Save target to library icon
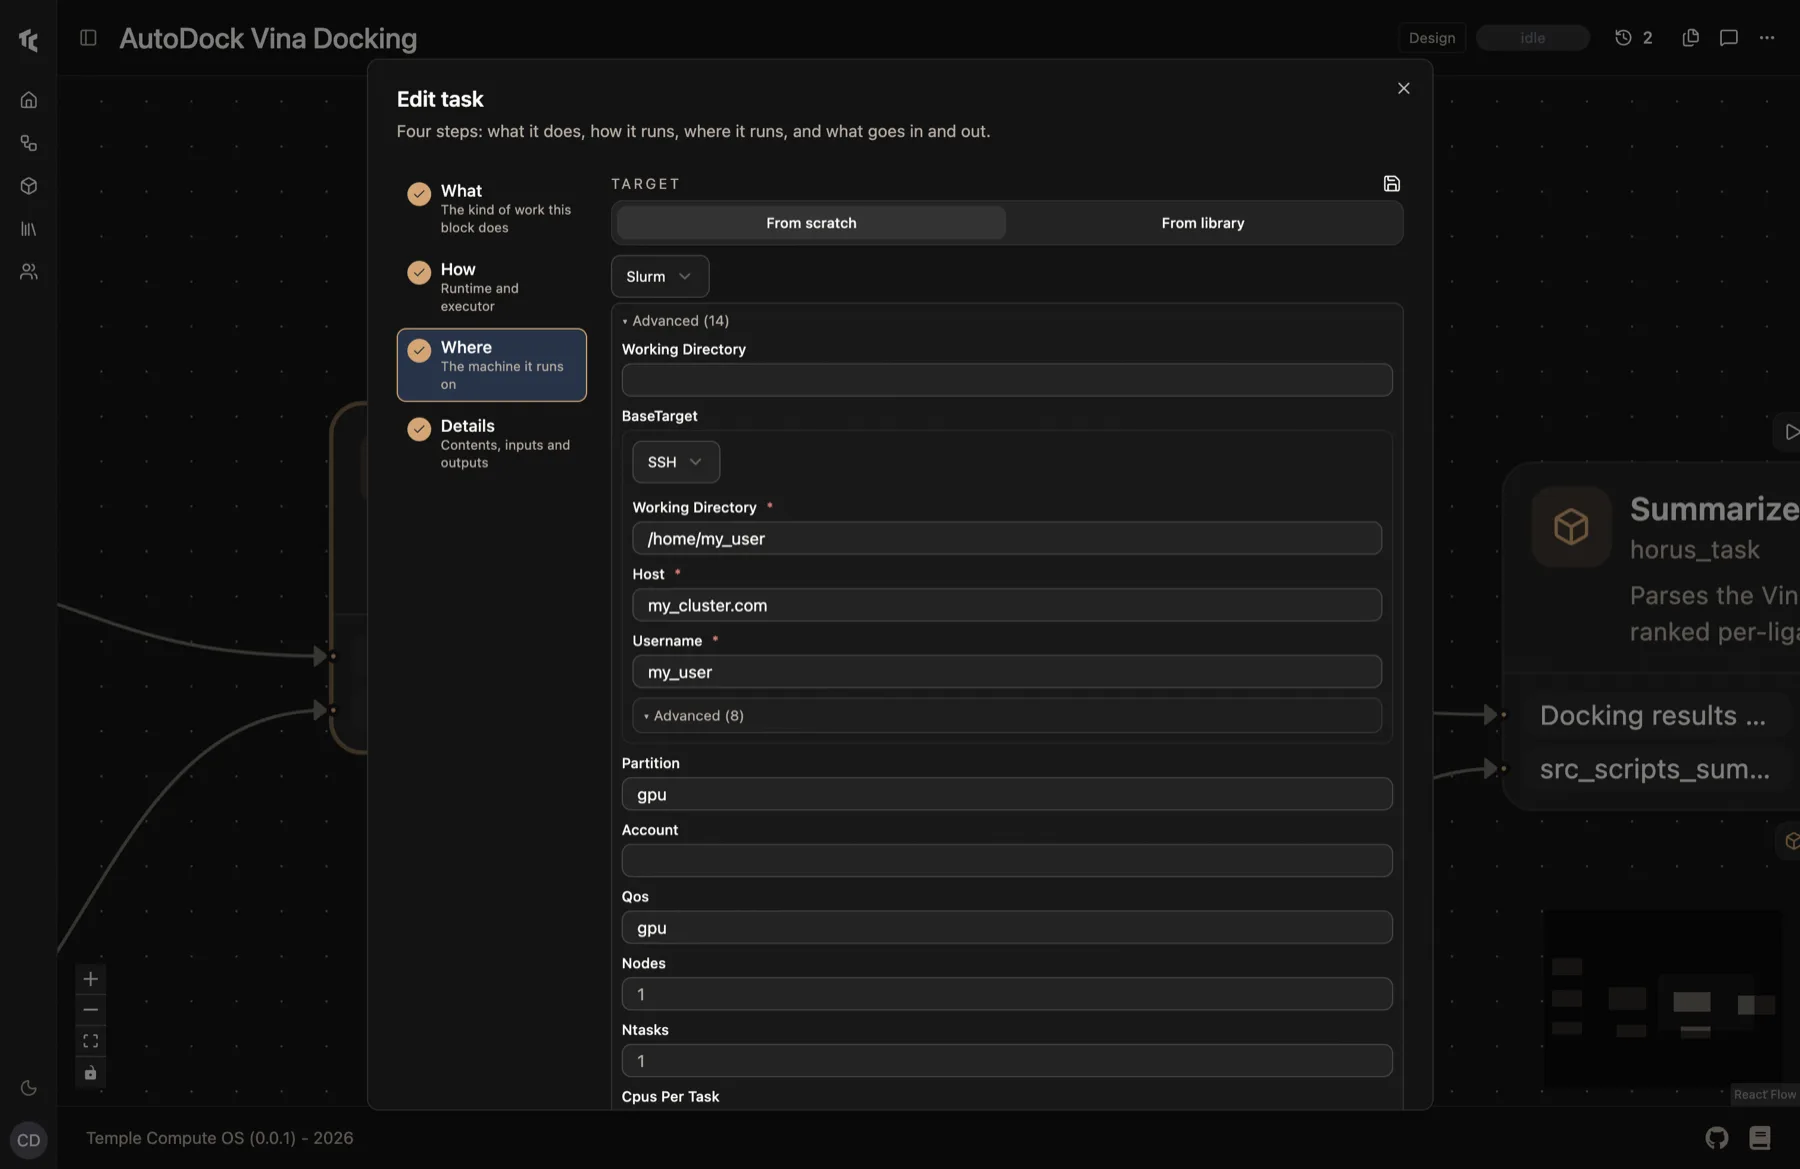1800x1169 pixels. (1391, 183)
